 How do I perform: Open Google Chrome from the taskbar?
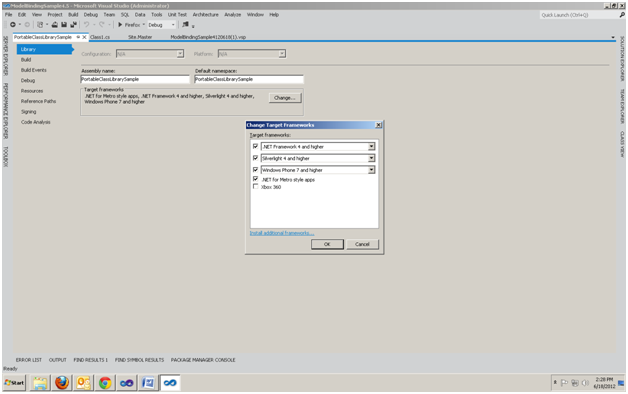coord(105,383)
